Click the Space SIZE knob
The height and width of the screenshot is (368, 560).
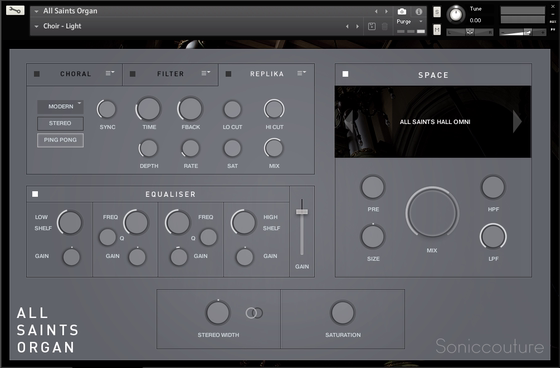(372, 236)
